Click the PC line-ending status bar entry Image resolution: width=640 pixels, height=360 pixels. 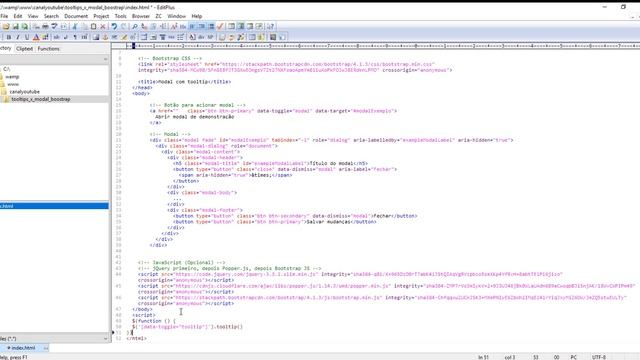click(573, 357)
